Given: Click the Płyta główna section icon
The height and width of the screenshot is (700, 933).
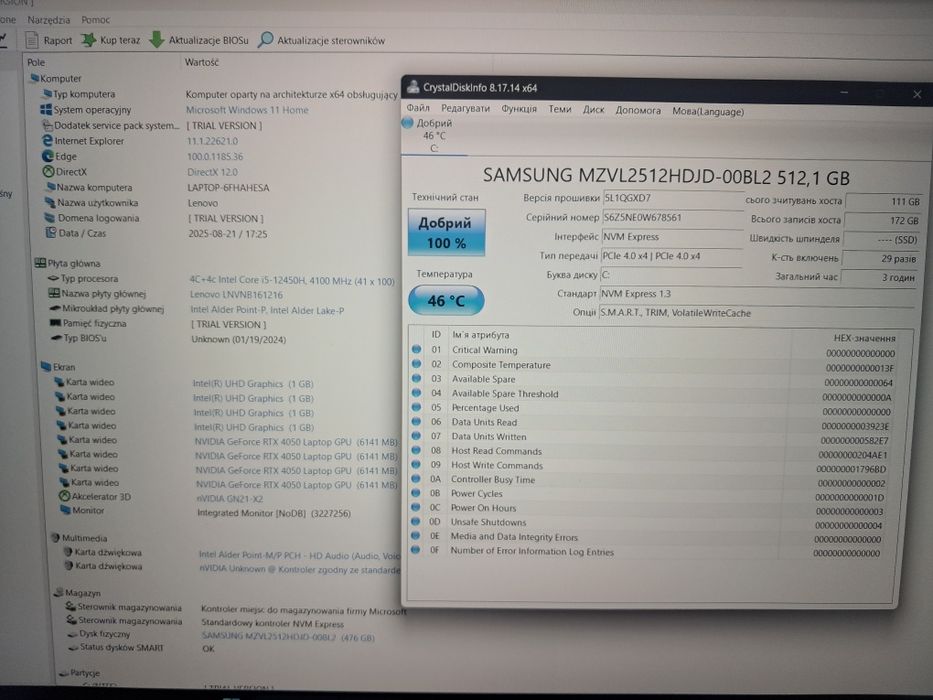Looking at the screenshot, I should [x=40, y=262].
